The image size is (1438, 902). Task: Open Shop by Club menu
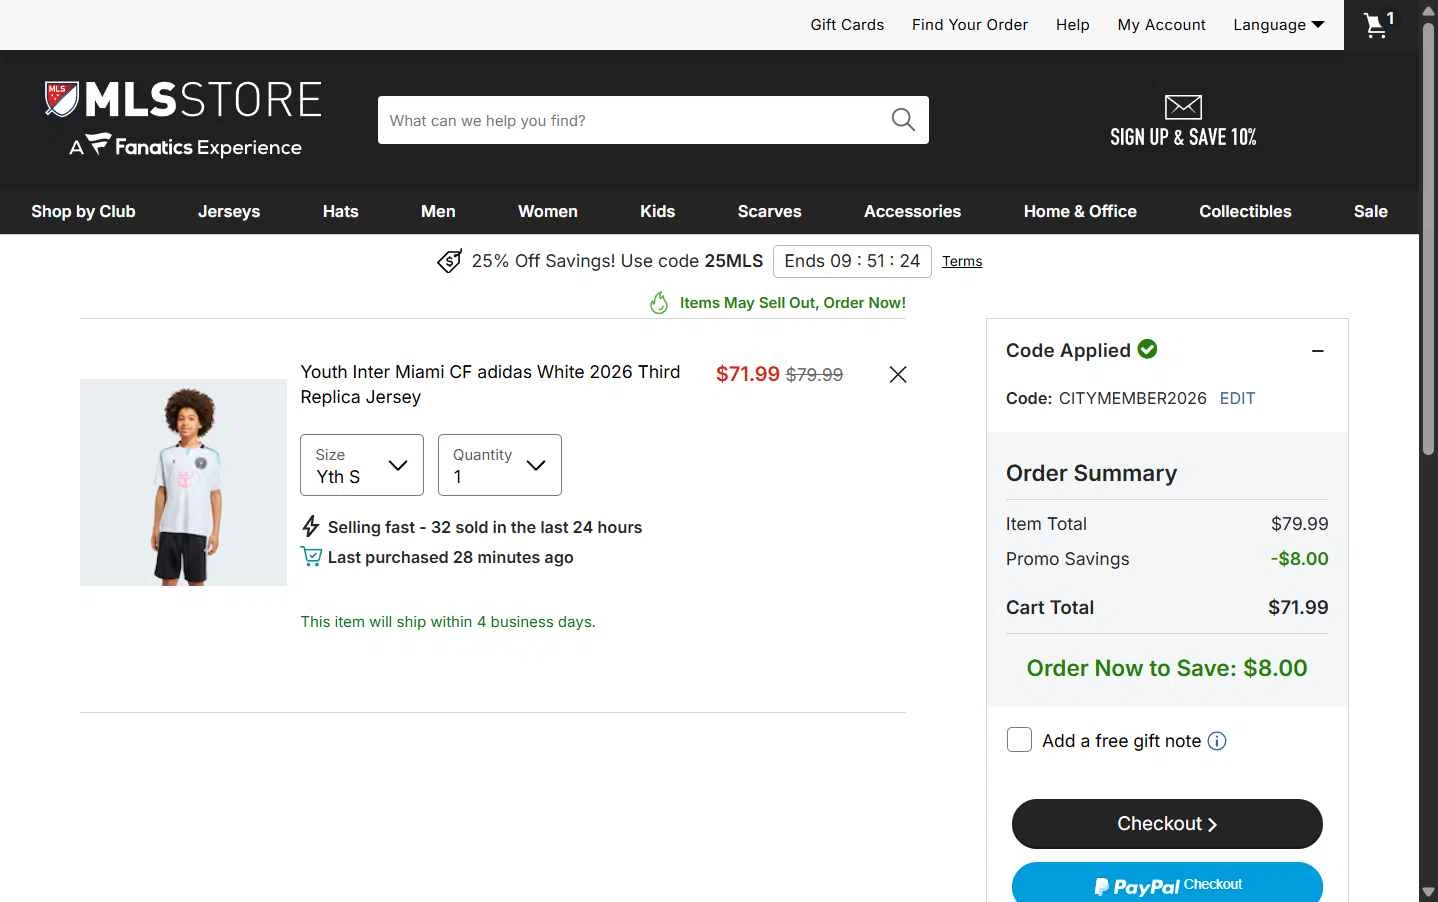point(83,211)
